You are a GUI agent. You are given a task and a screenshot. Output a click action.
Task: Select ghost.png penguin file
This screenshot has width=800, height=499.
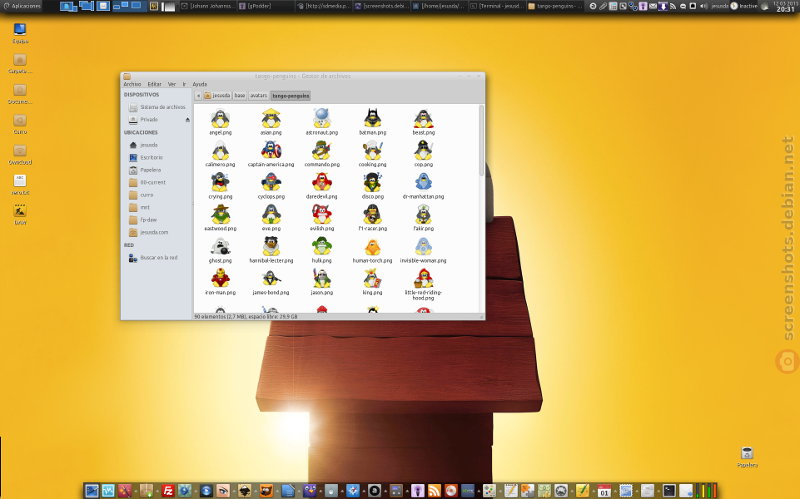click(x=220, y=251)
